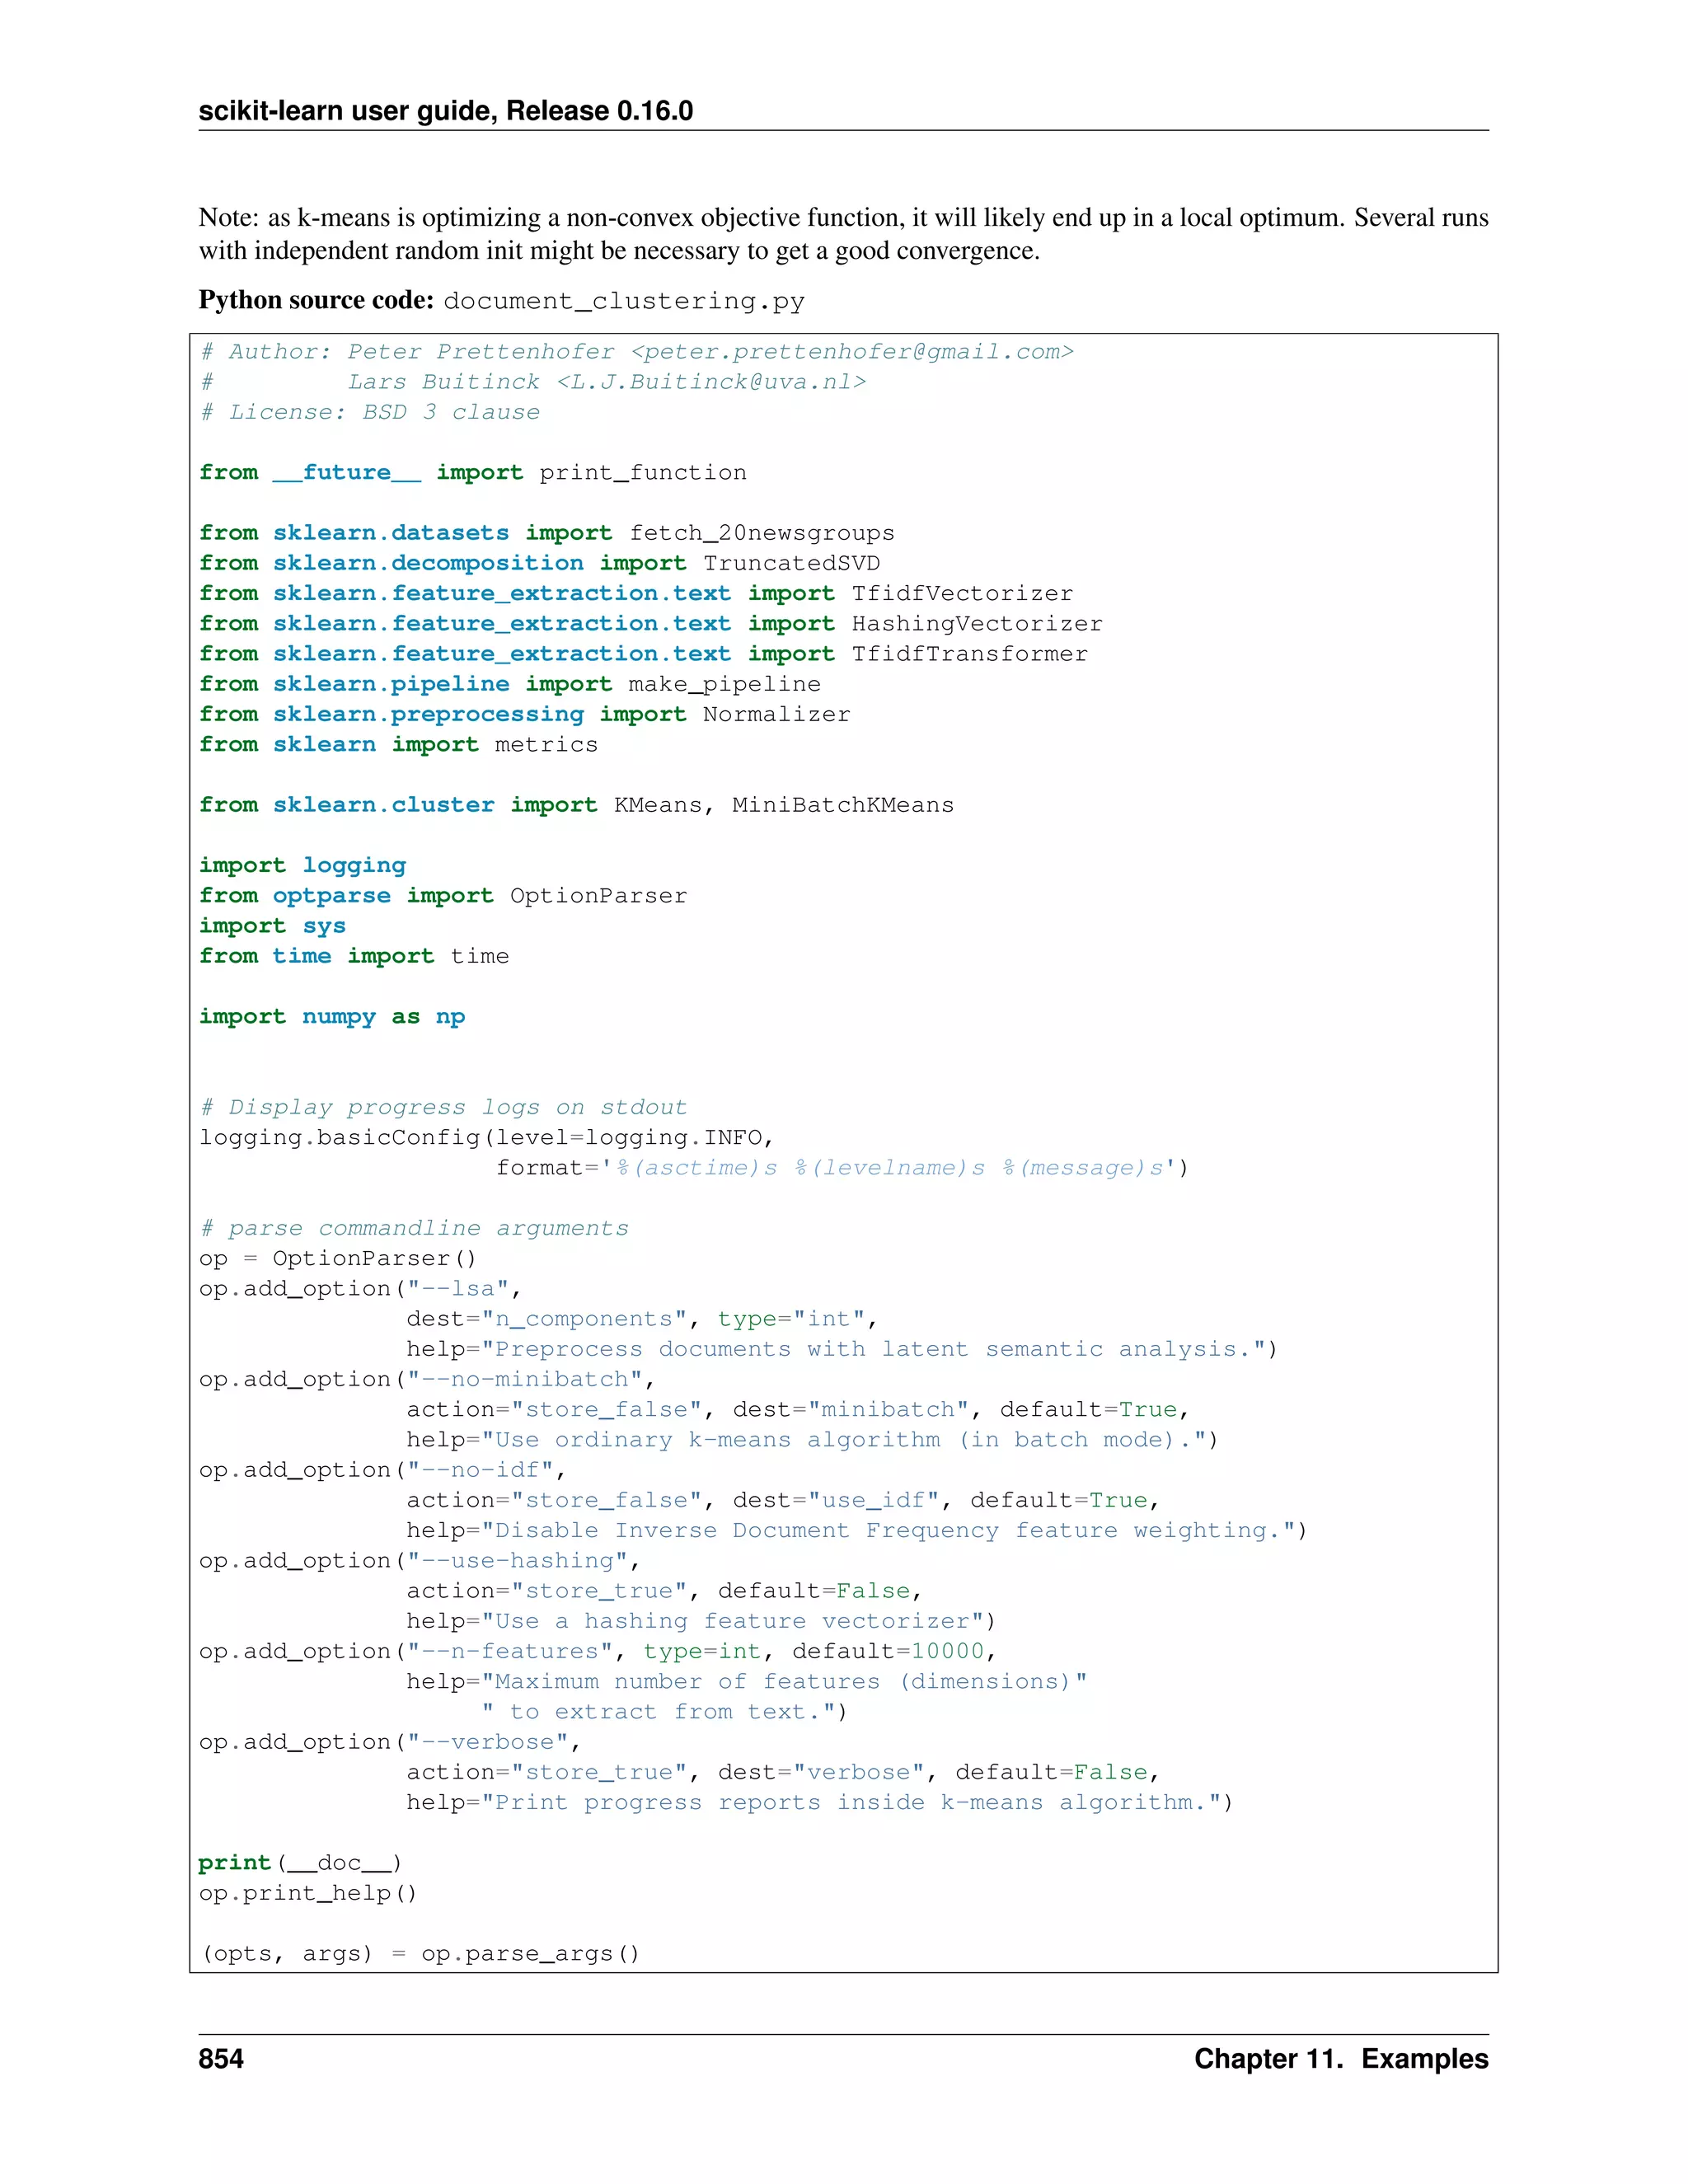Click 'import numpy as np' line
This screenshot has height=2184, width=1688.
332,1017
